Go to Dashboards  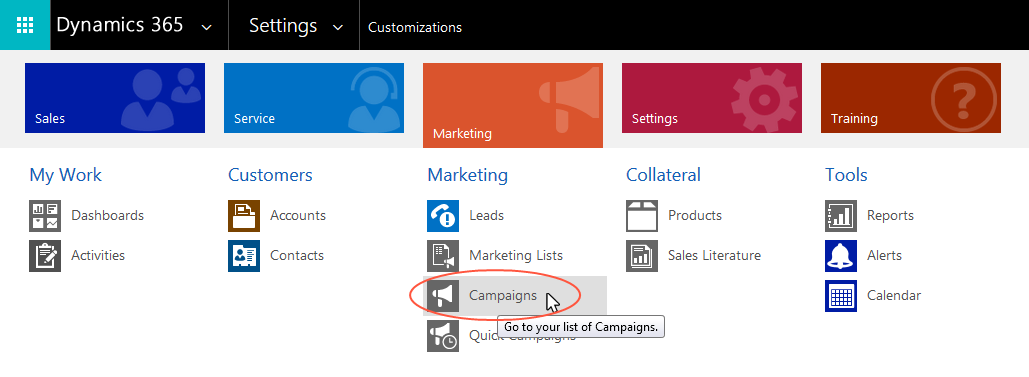click(x=108, y=215)
